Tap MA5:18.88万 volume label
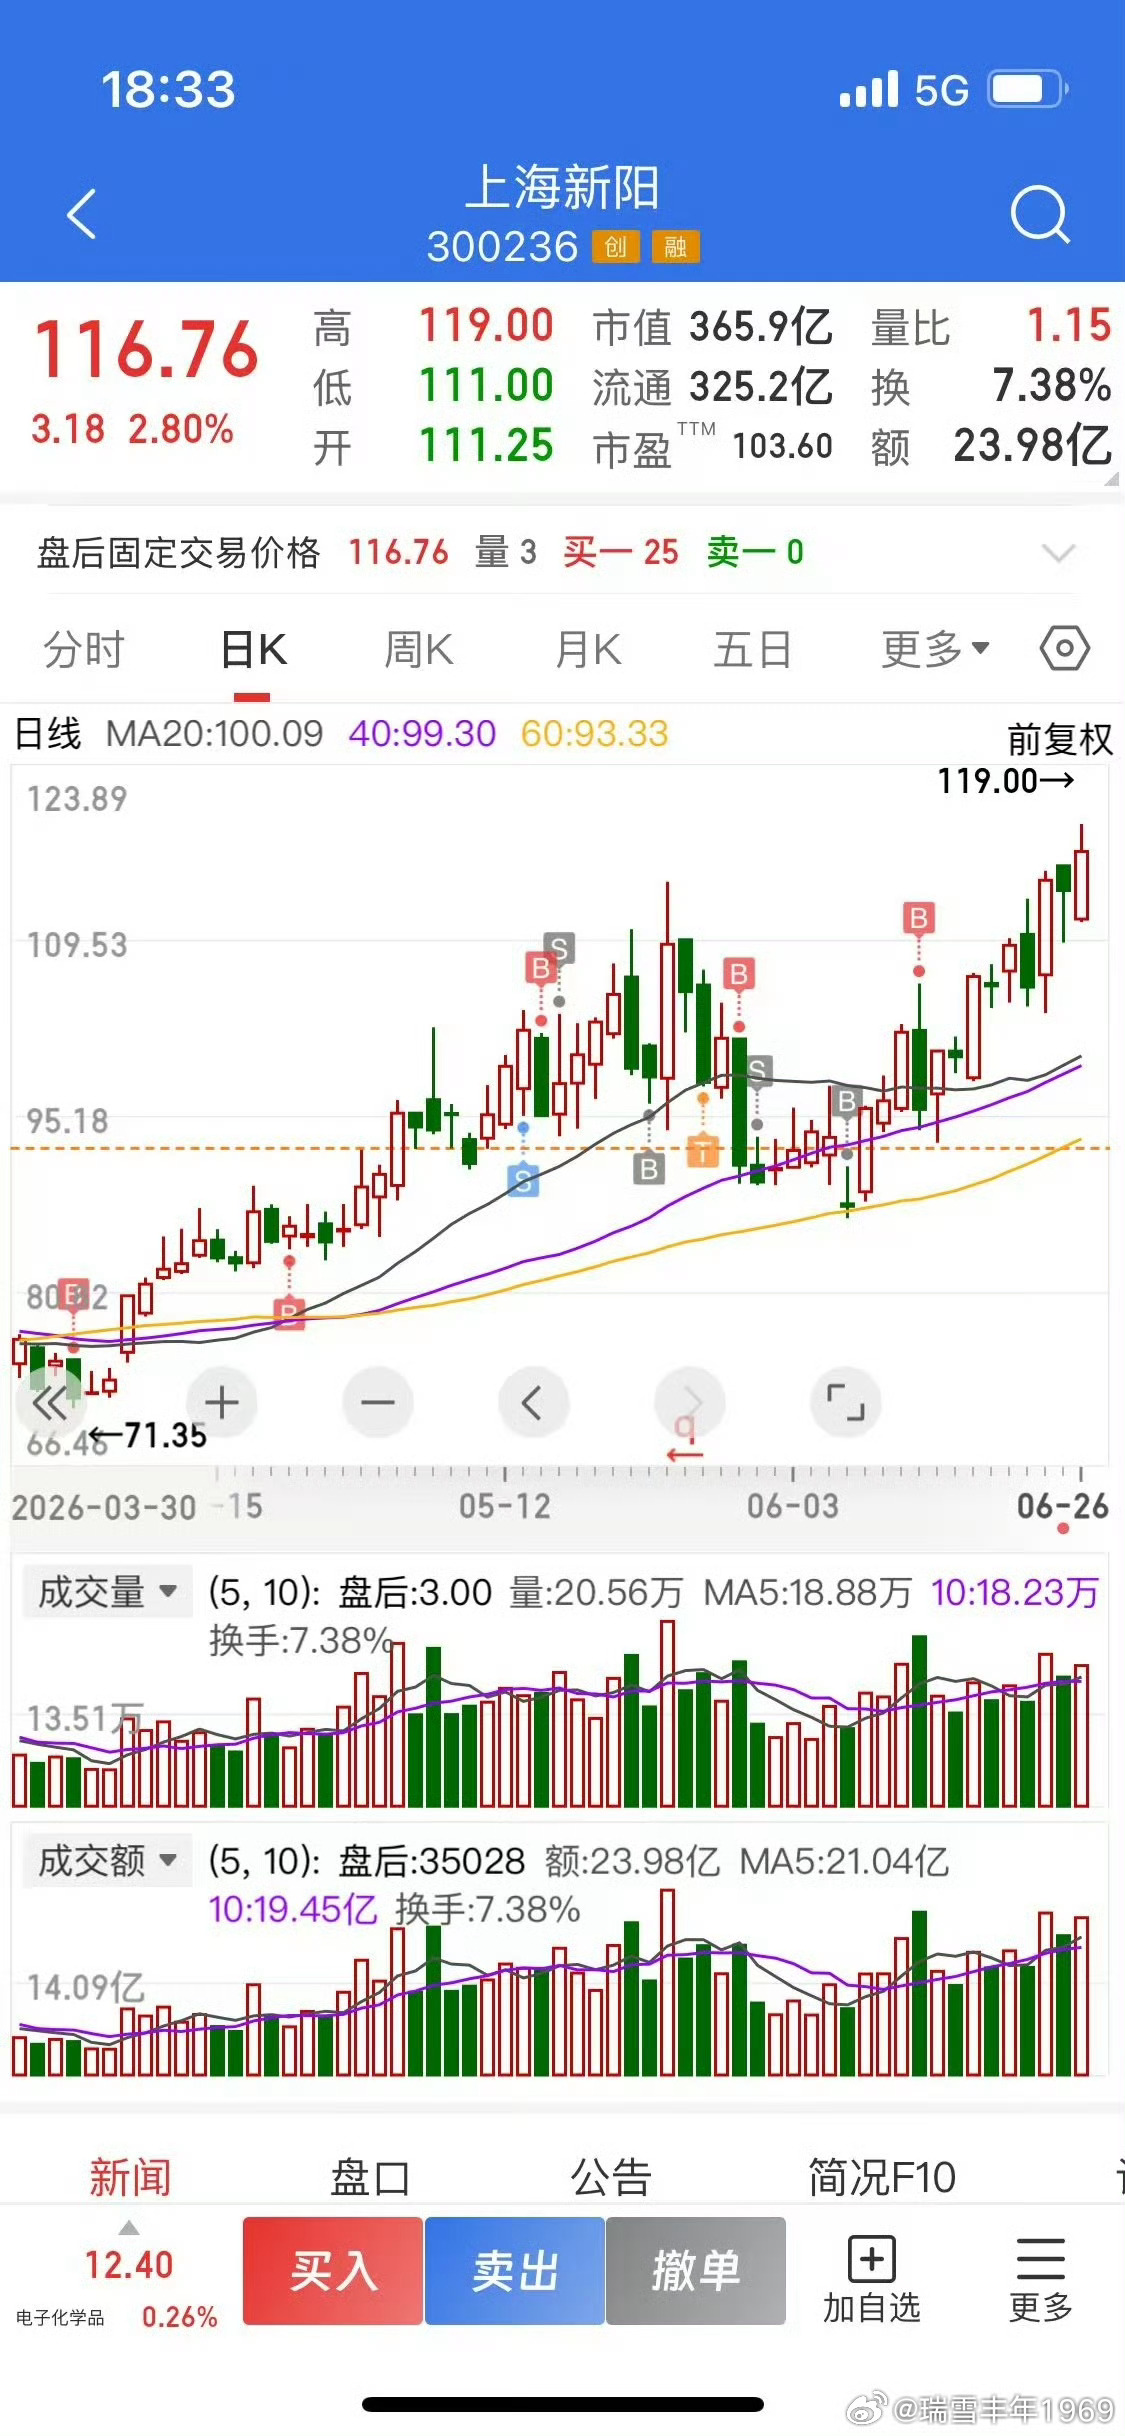The height and width of the screenshot is (2436, 1125). [x=808, y=1591]
